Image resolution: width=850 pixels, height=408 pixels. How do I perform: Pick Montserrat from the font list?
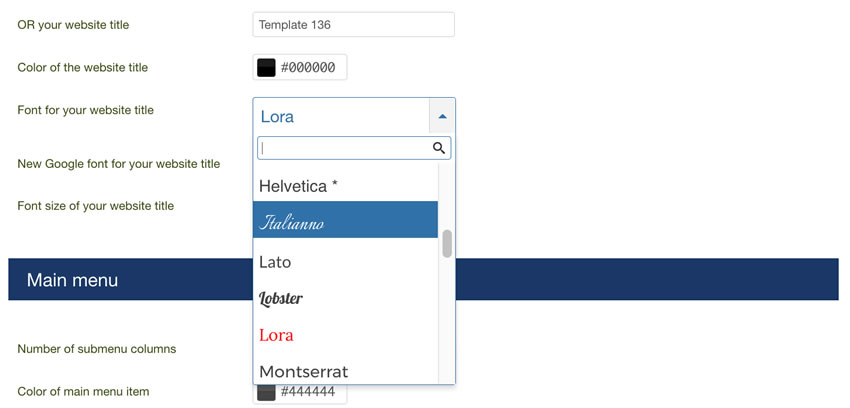345,371
